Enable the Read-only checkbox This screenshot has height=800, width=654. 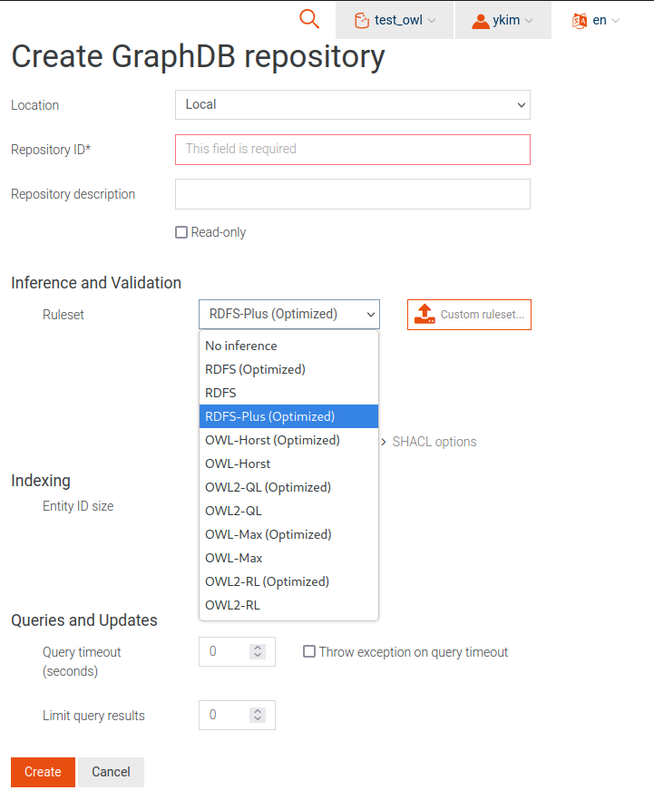point(182,233)
